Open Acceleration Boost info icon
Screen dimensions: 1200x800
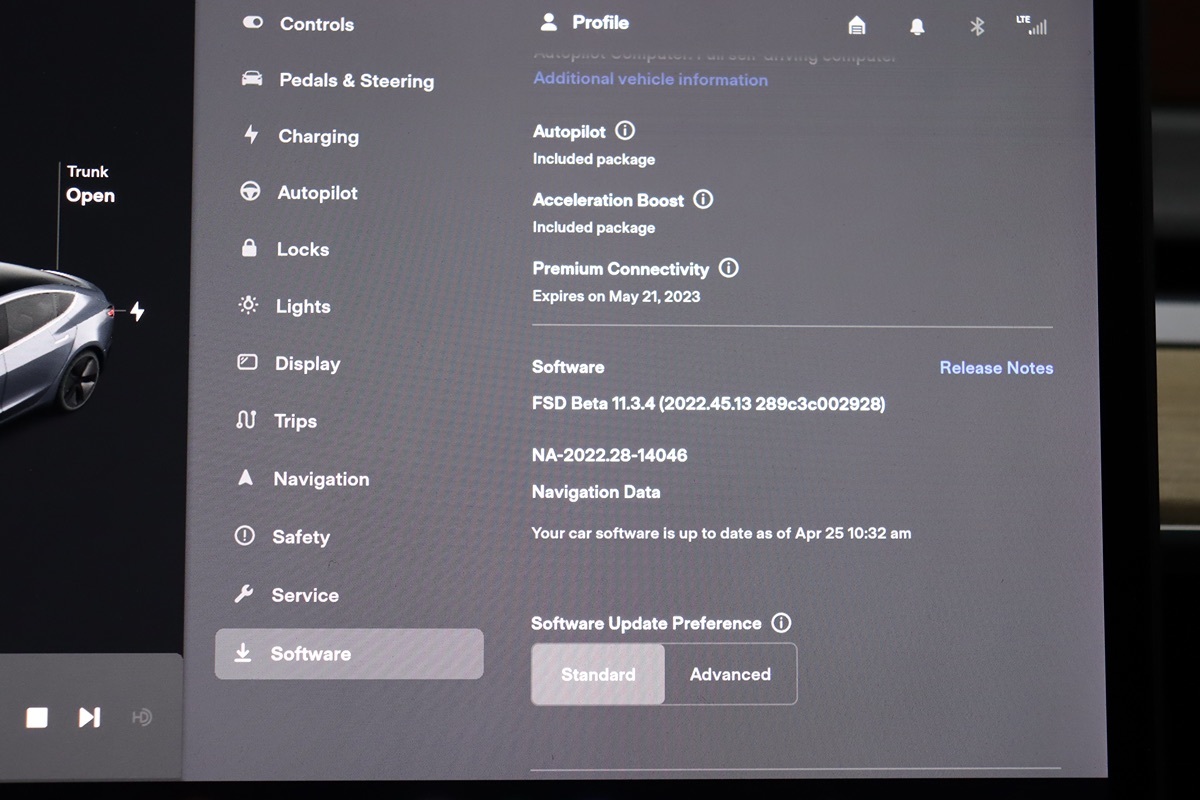point(703,199)
